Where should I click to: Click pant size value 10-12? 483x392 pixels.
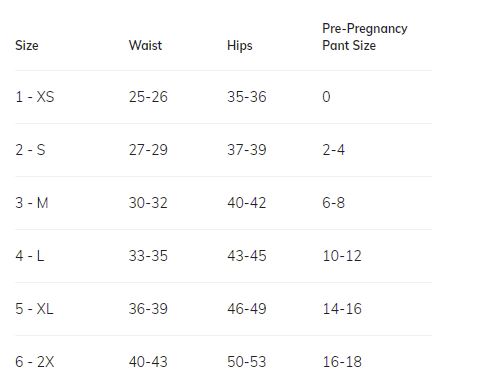point(342,256)
